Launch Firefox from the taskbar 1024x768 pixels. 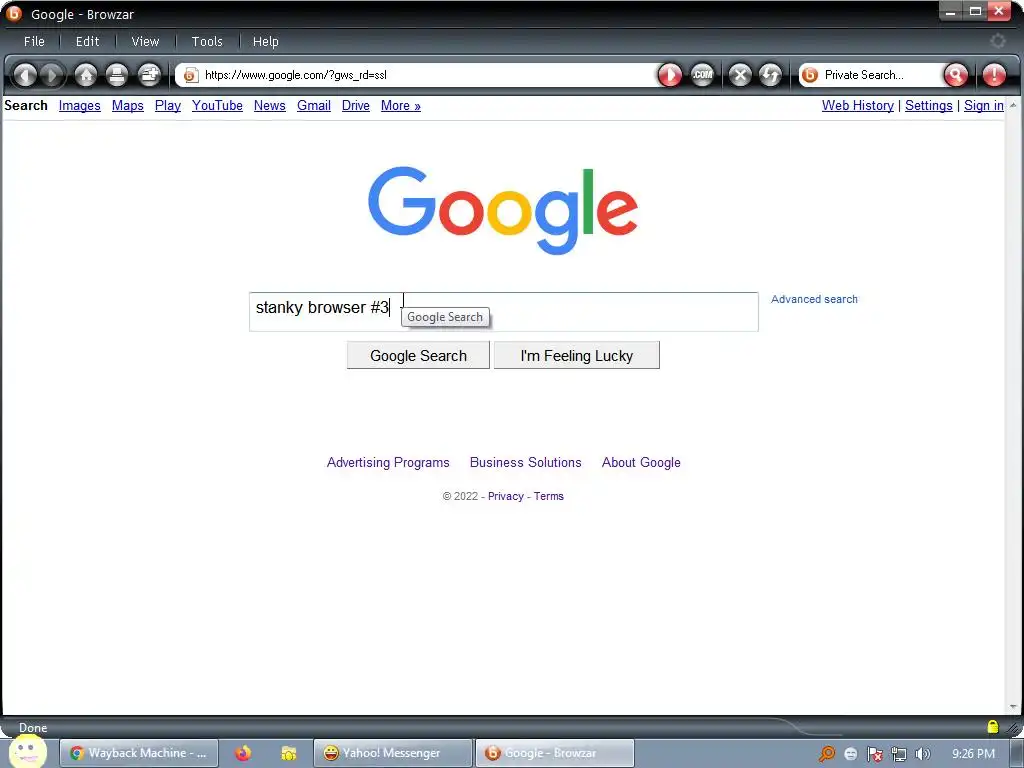click(243, 753)
